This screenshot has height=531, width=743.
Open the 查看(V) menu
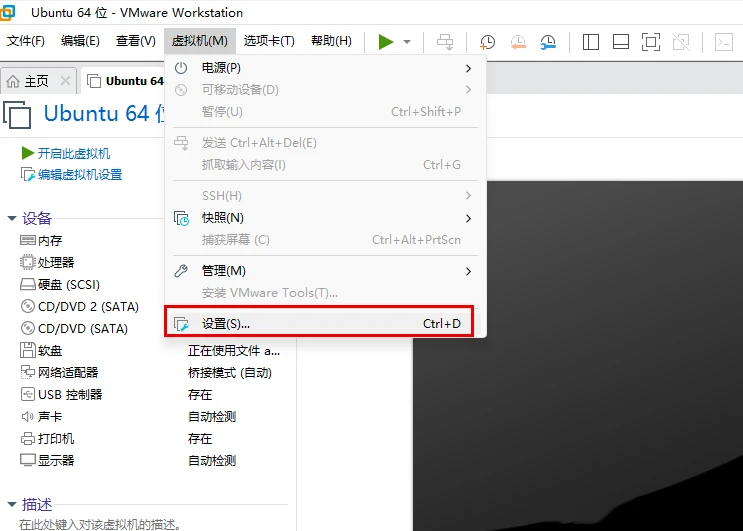click(x=136, y=41)
